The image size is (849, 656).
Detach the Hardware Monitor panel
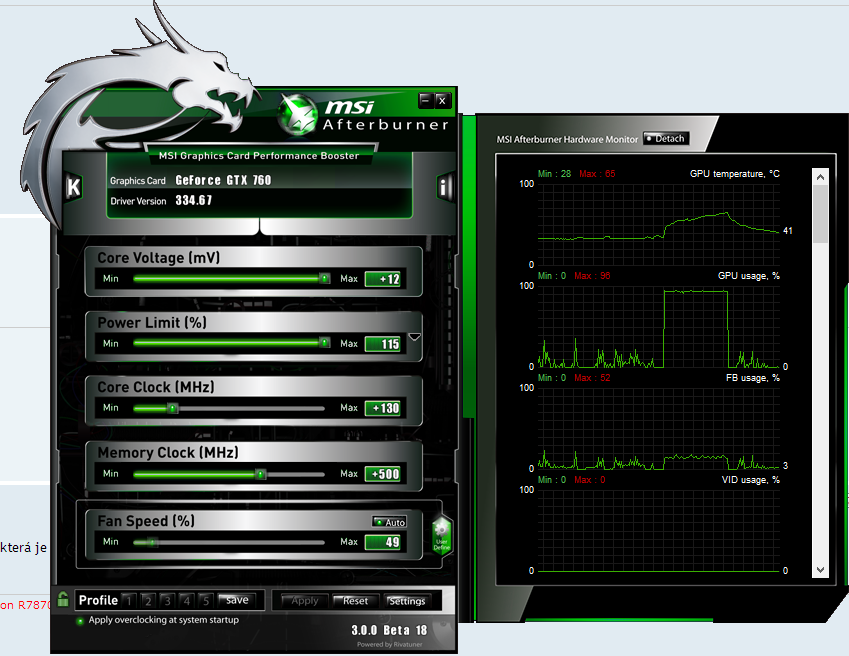665,139
